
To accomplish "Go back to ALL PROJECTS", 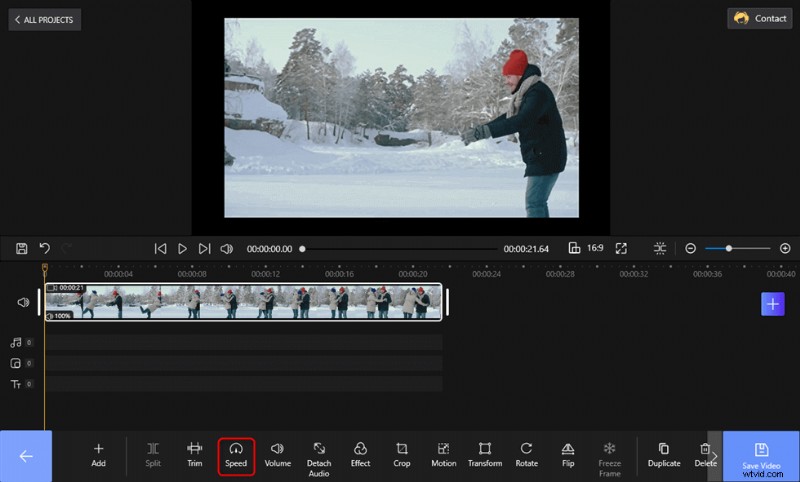I will (44, 19).
